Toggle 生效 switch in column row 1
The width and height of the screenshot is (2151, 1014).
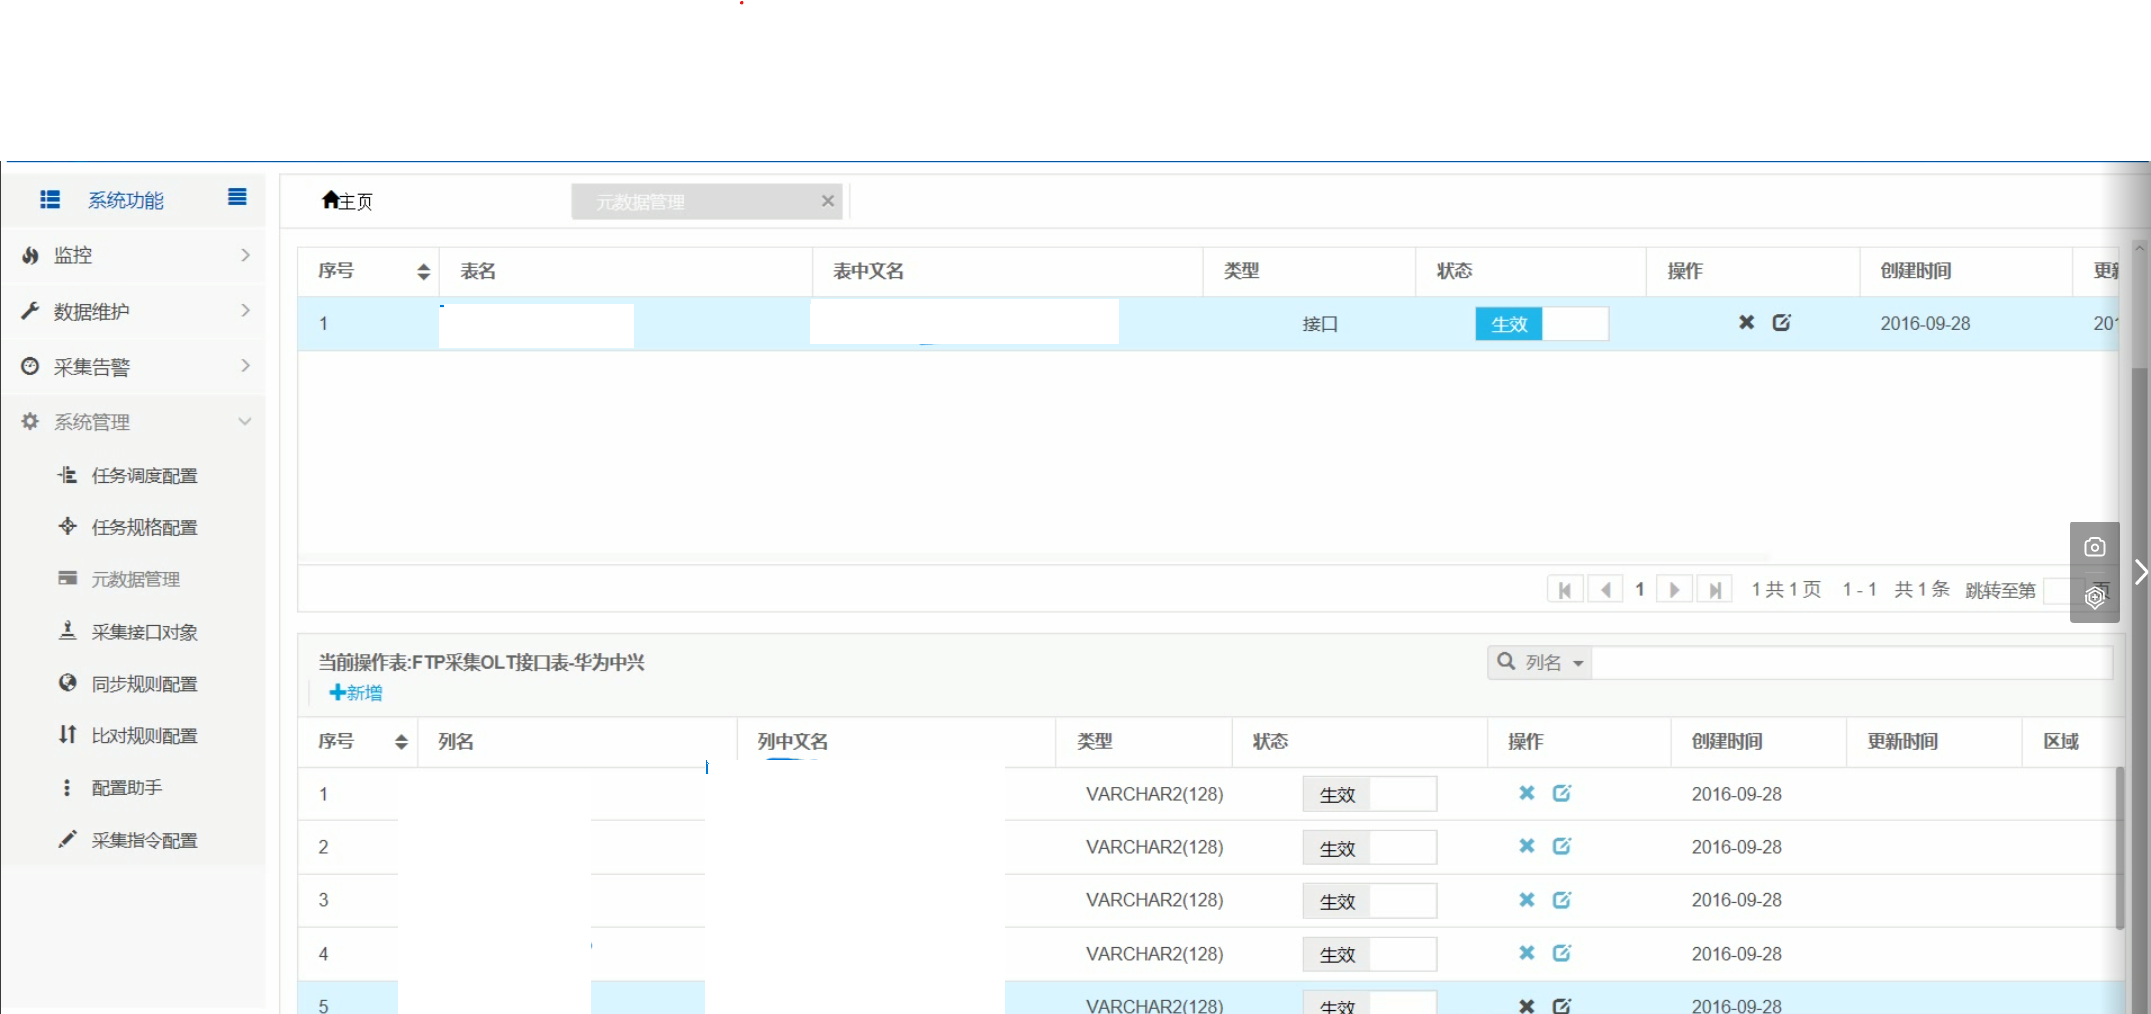pos(1370,794)
